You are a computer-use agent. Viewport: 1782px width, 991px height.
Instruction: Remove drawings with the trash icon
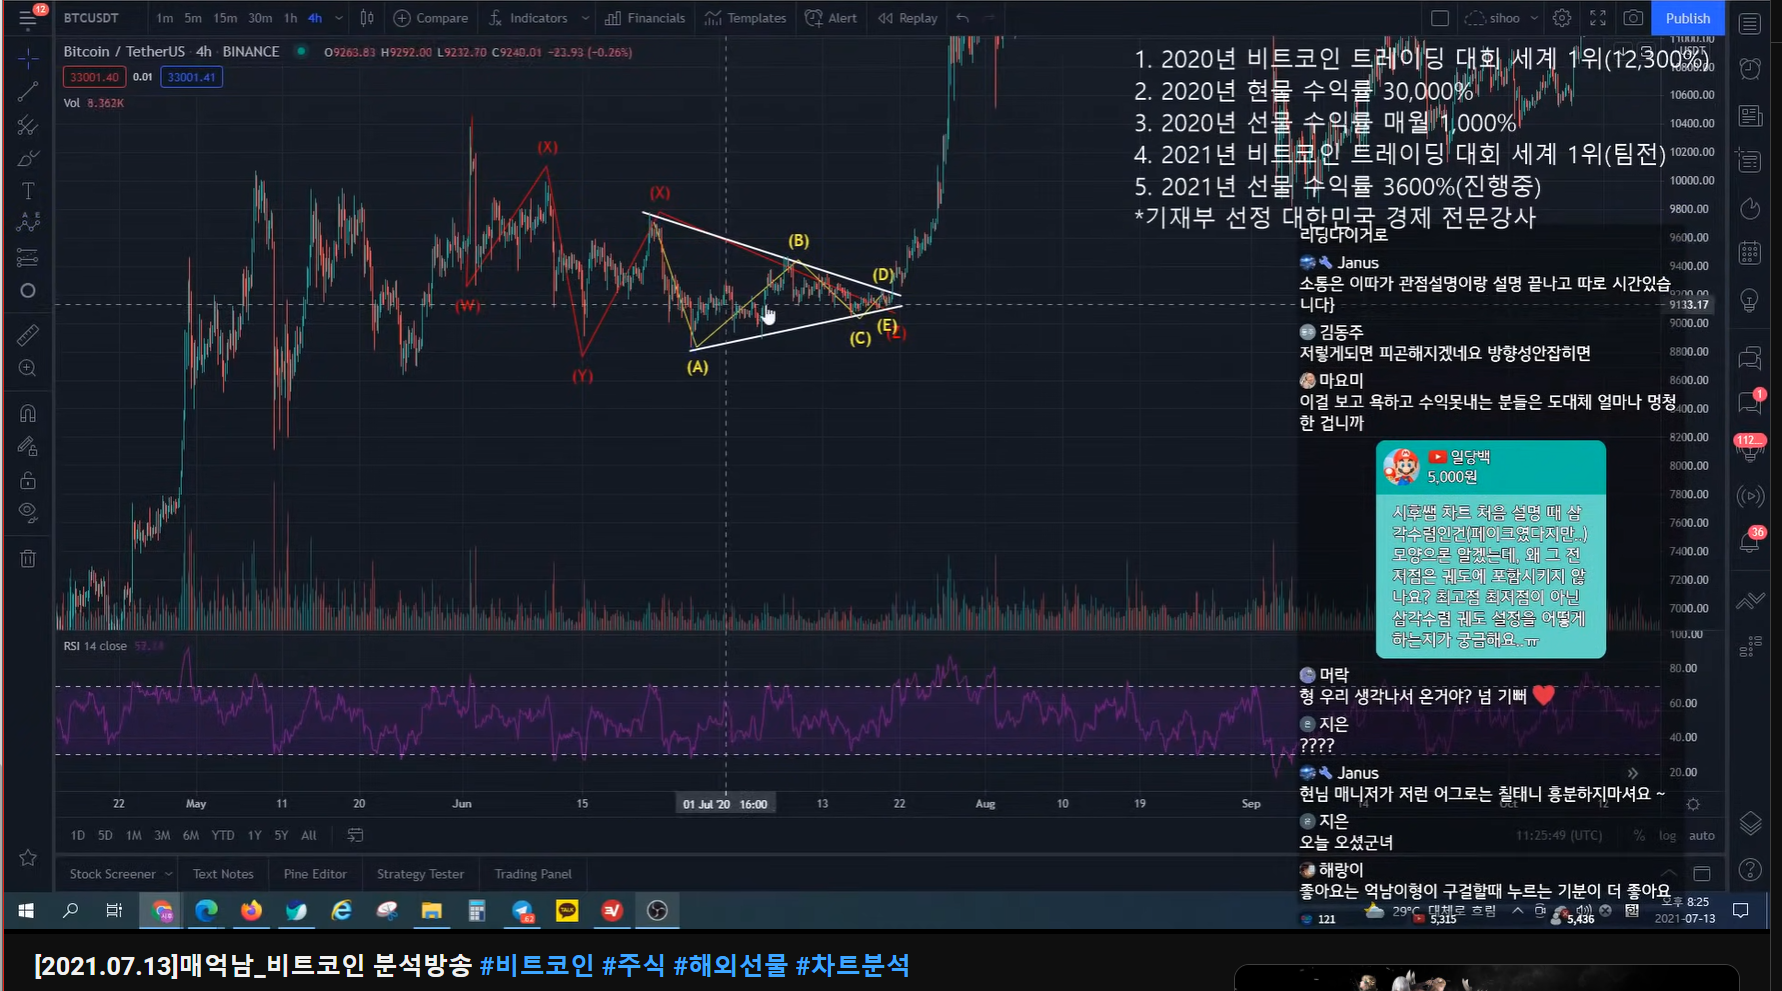pos(28,558)
